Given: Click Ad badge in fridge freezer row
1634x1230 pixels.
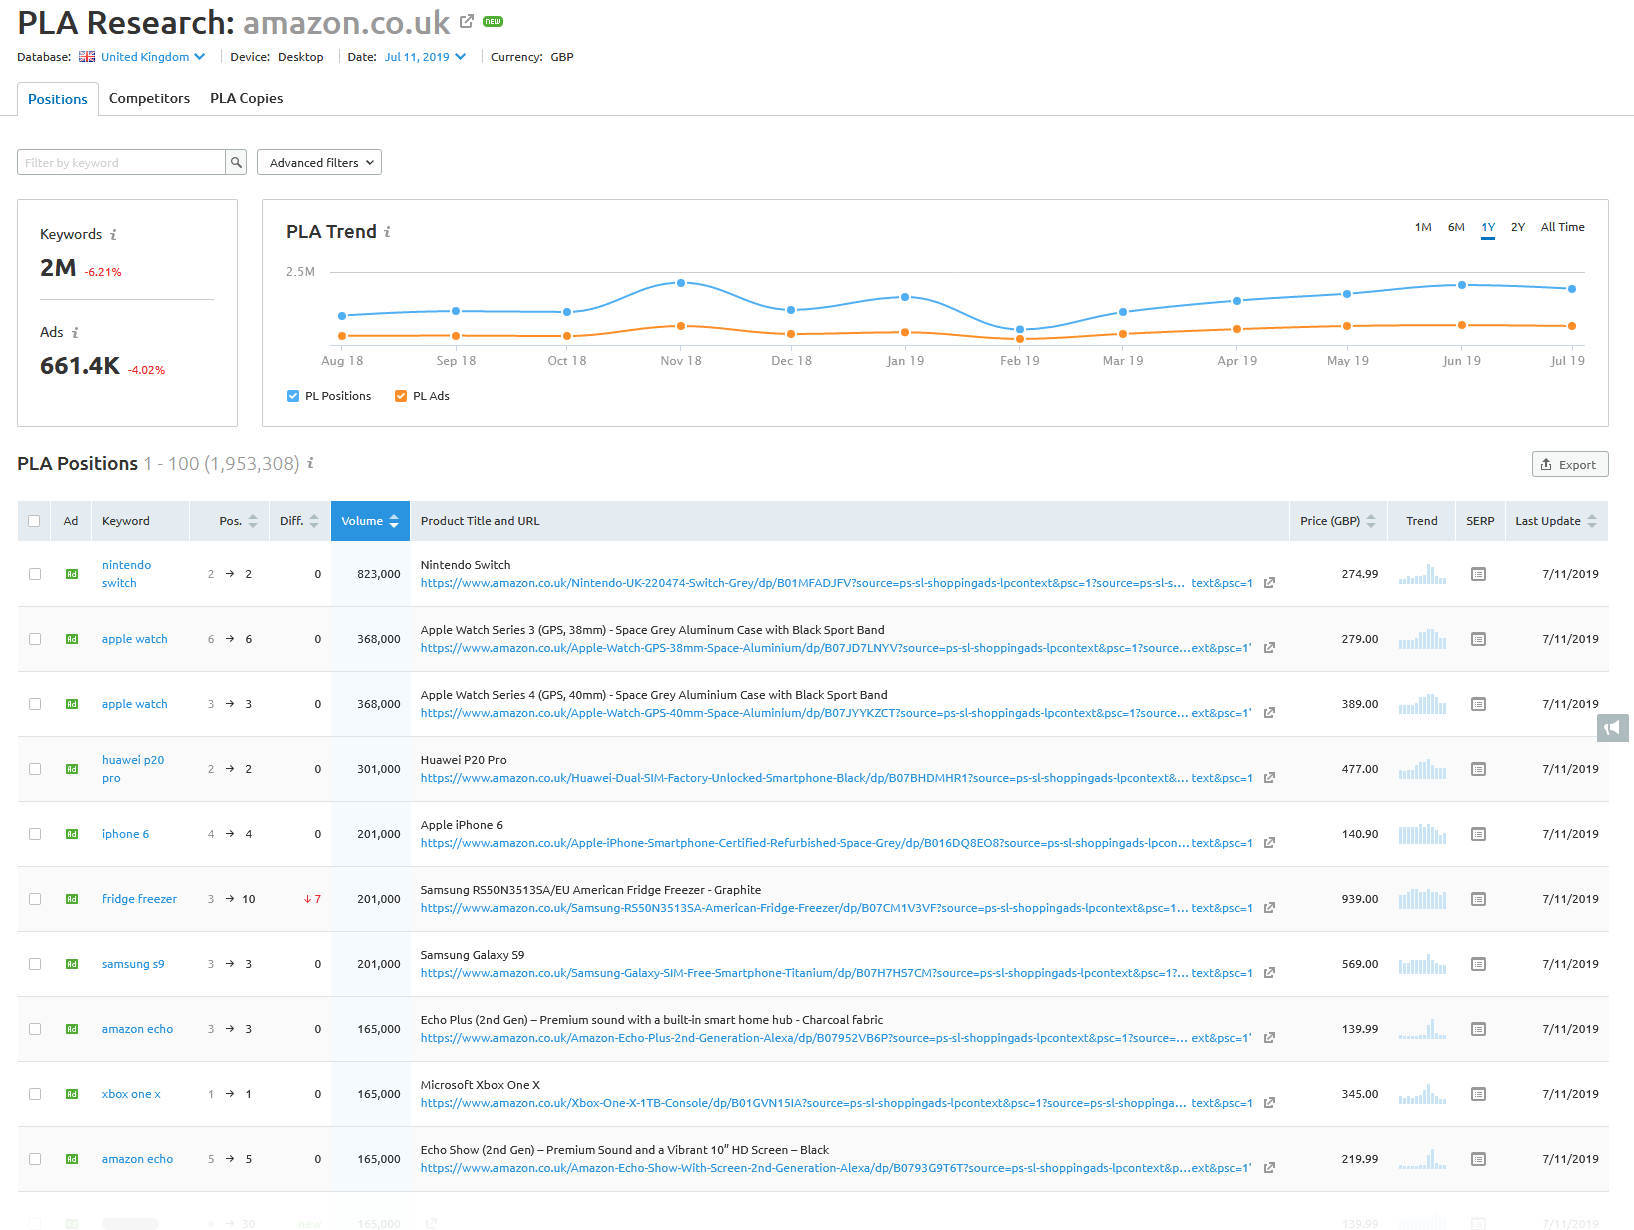Looking at the screenshot, I should tap(72, 899).
